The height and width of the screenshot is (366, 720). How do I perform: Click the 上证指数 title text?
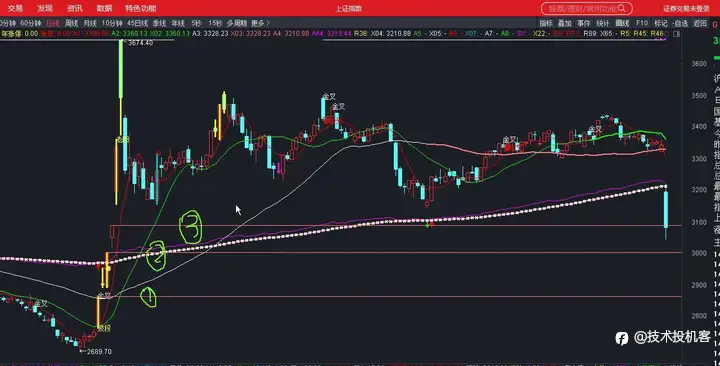tap(349, 8)
